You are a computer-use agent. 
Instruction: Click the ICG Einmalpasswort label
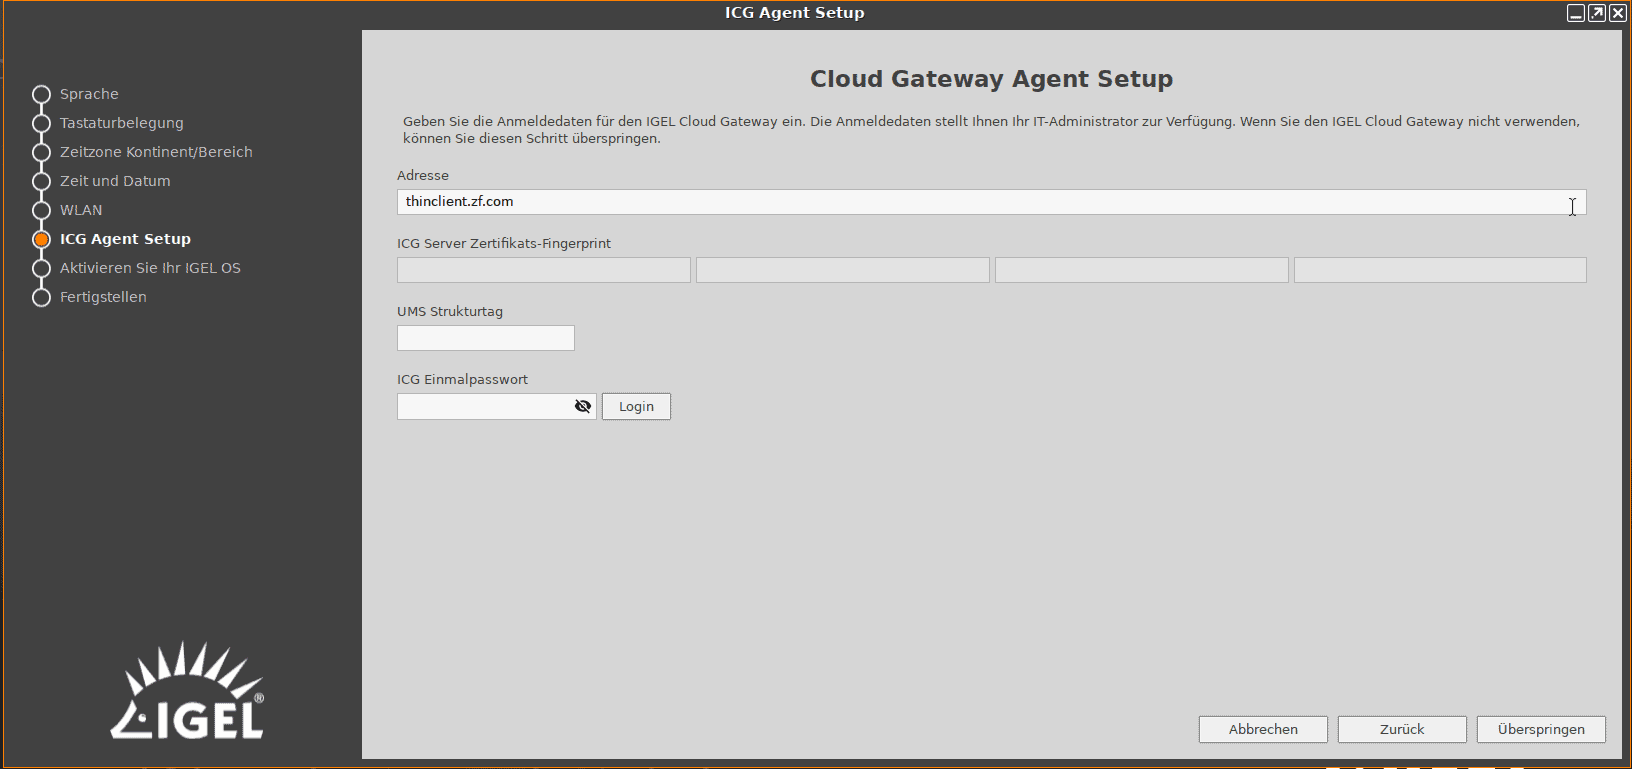tap(462, 379)
